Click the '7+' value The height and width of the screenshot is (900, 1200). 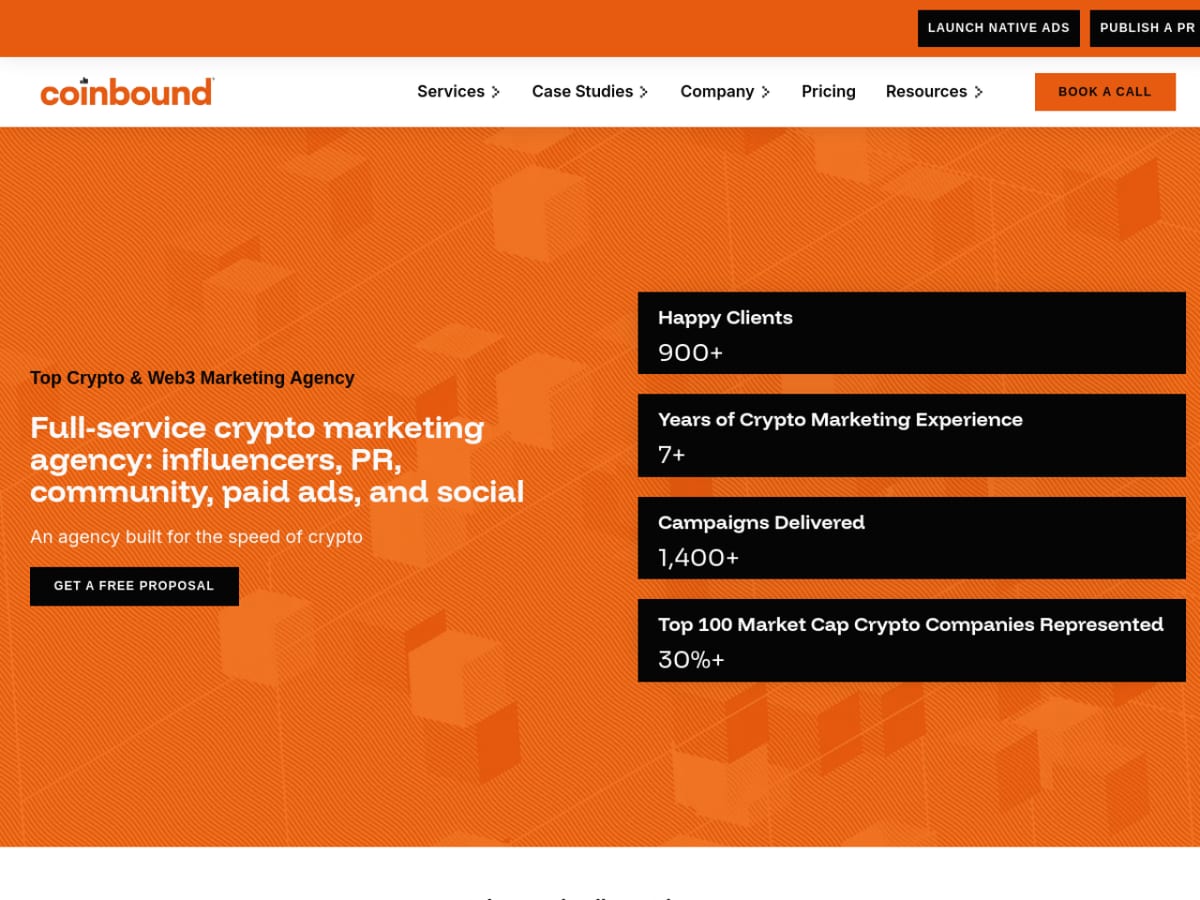(671, 455)
